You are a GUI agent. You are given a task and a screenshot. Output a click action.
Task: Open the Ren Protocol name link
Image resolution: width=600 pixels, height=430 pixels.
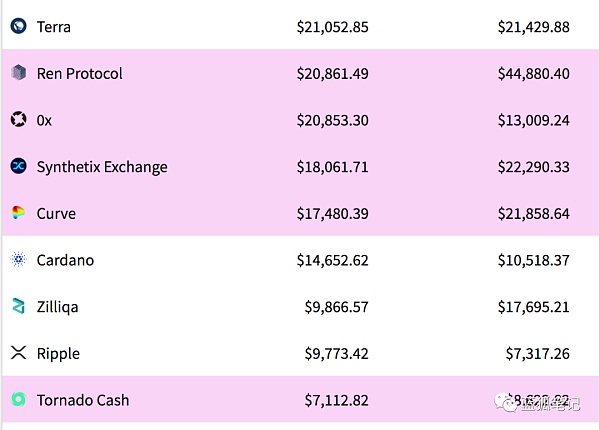tap(80, 73)
